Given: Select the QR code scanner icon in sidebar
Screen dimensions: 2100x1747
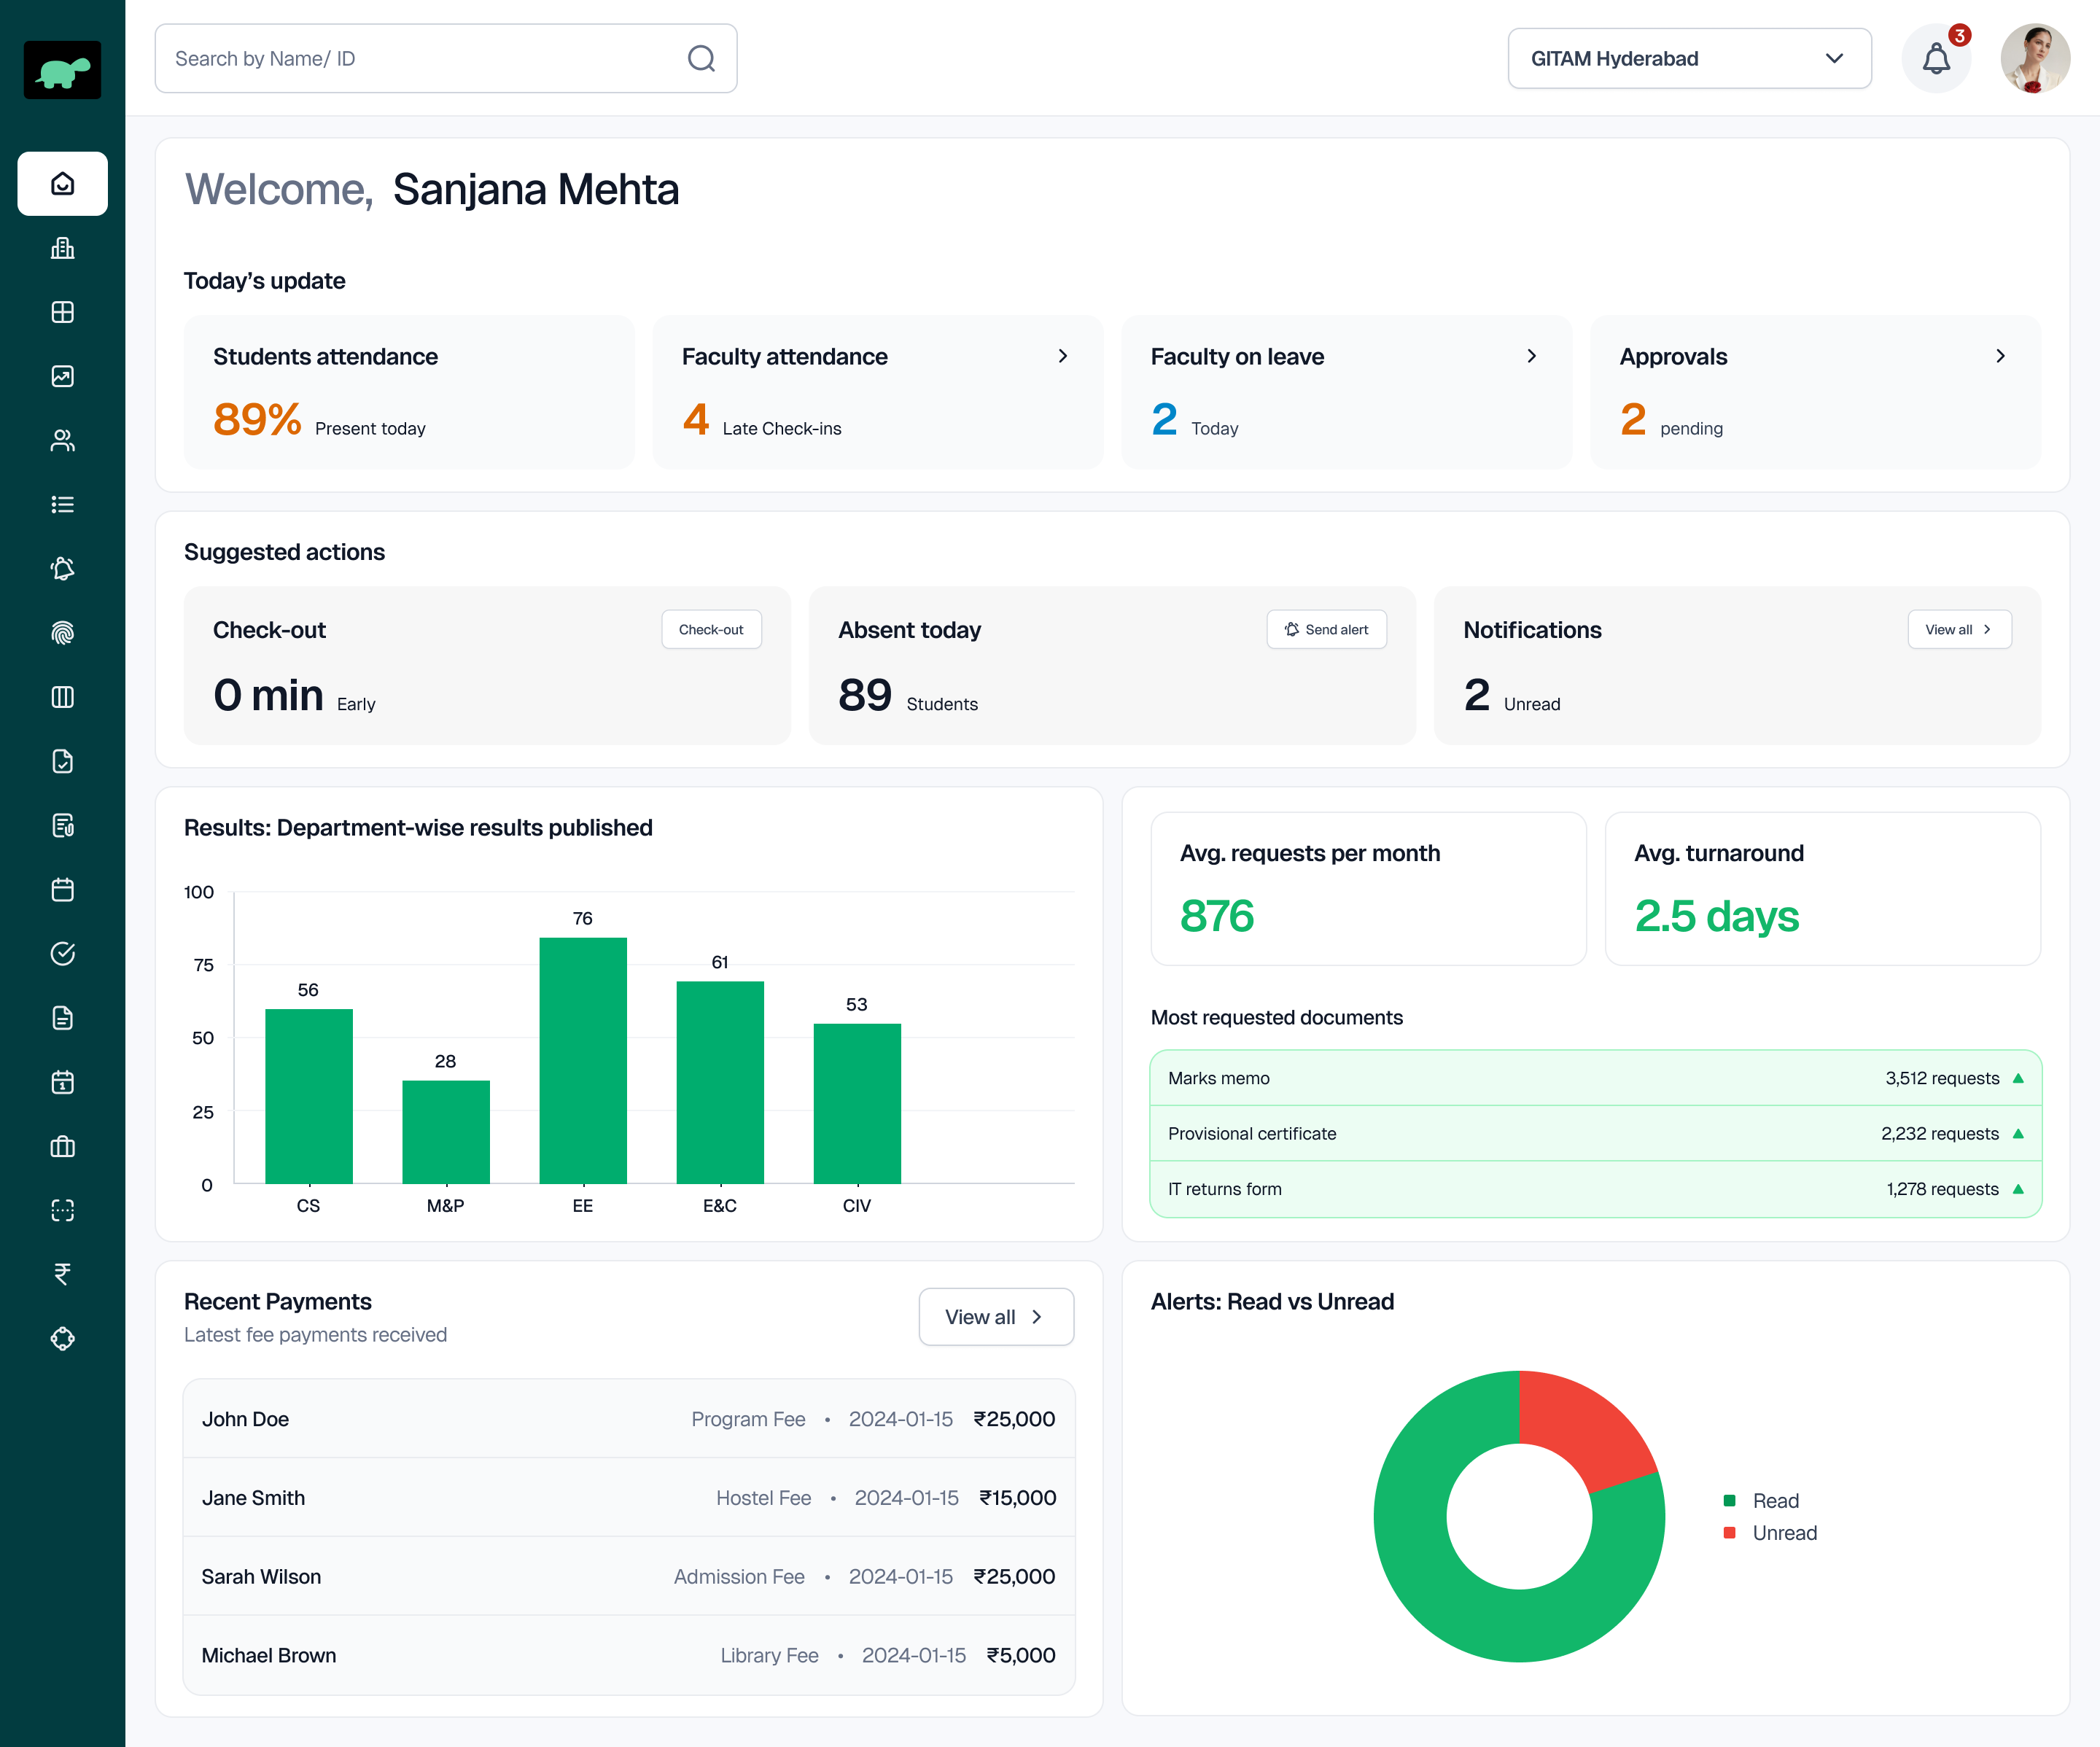Looking at the screenshot, I should pos(62,1210).
